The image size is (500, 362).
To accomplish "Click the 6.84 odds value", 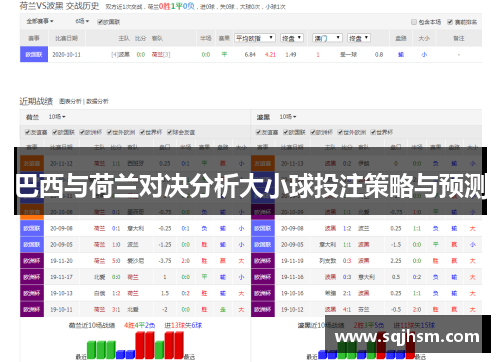I will (250, 55).
